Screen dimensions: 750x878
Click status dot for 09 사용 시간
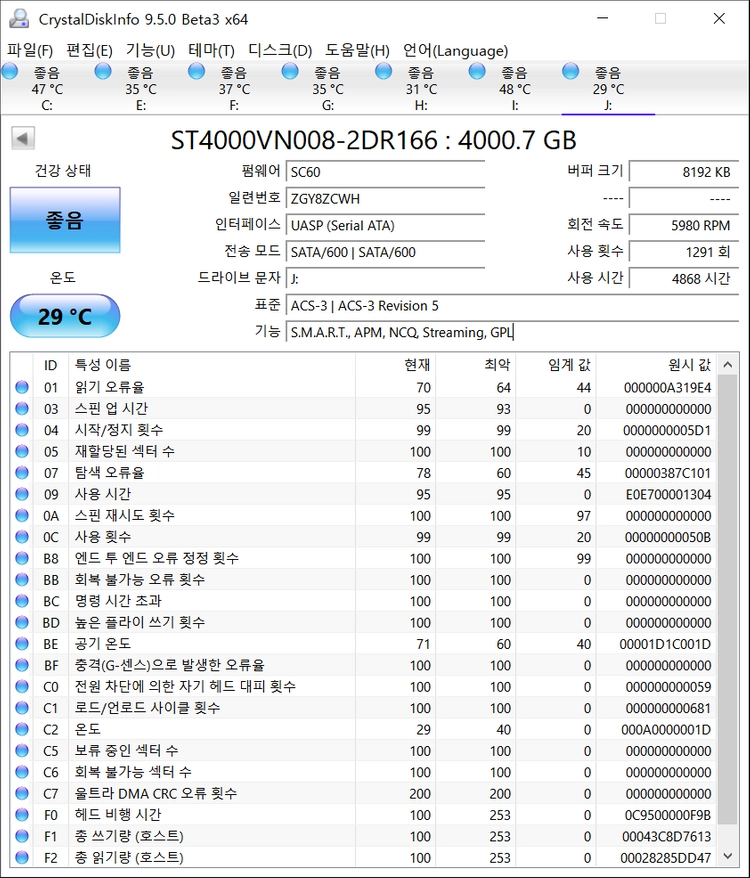point(22,494)
